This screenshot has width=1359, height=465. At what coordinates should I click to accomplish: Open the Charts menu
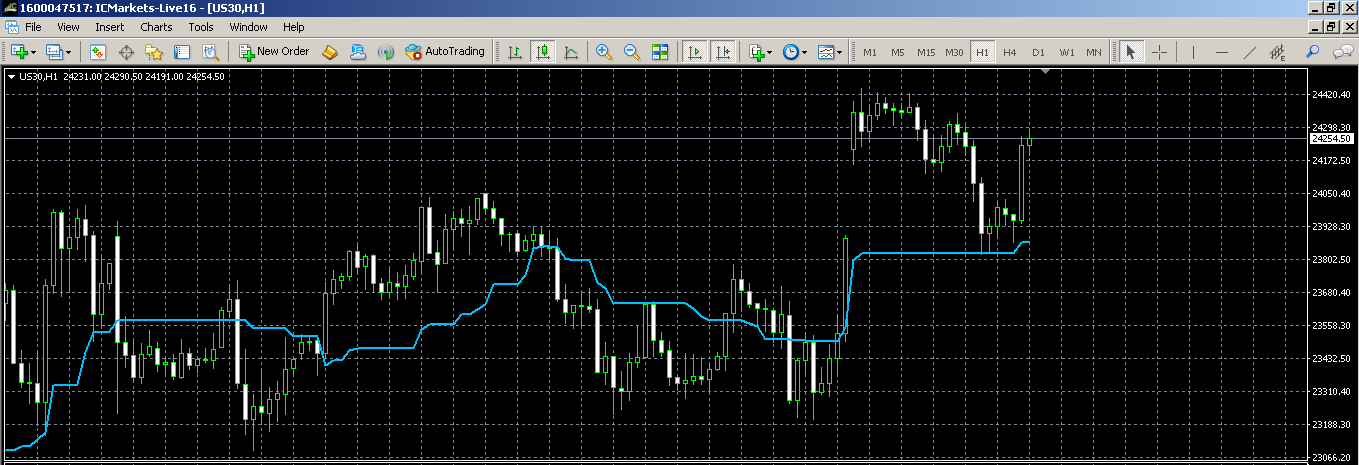(156, 27)
